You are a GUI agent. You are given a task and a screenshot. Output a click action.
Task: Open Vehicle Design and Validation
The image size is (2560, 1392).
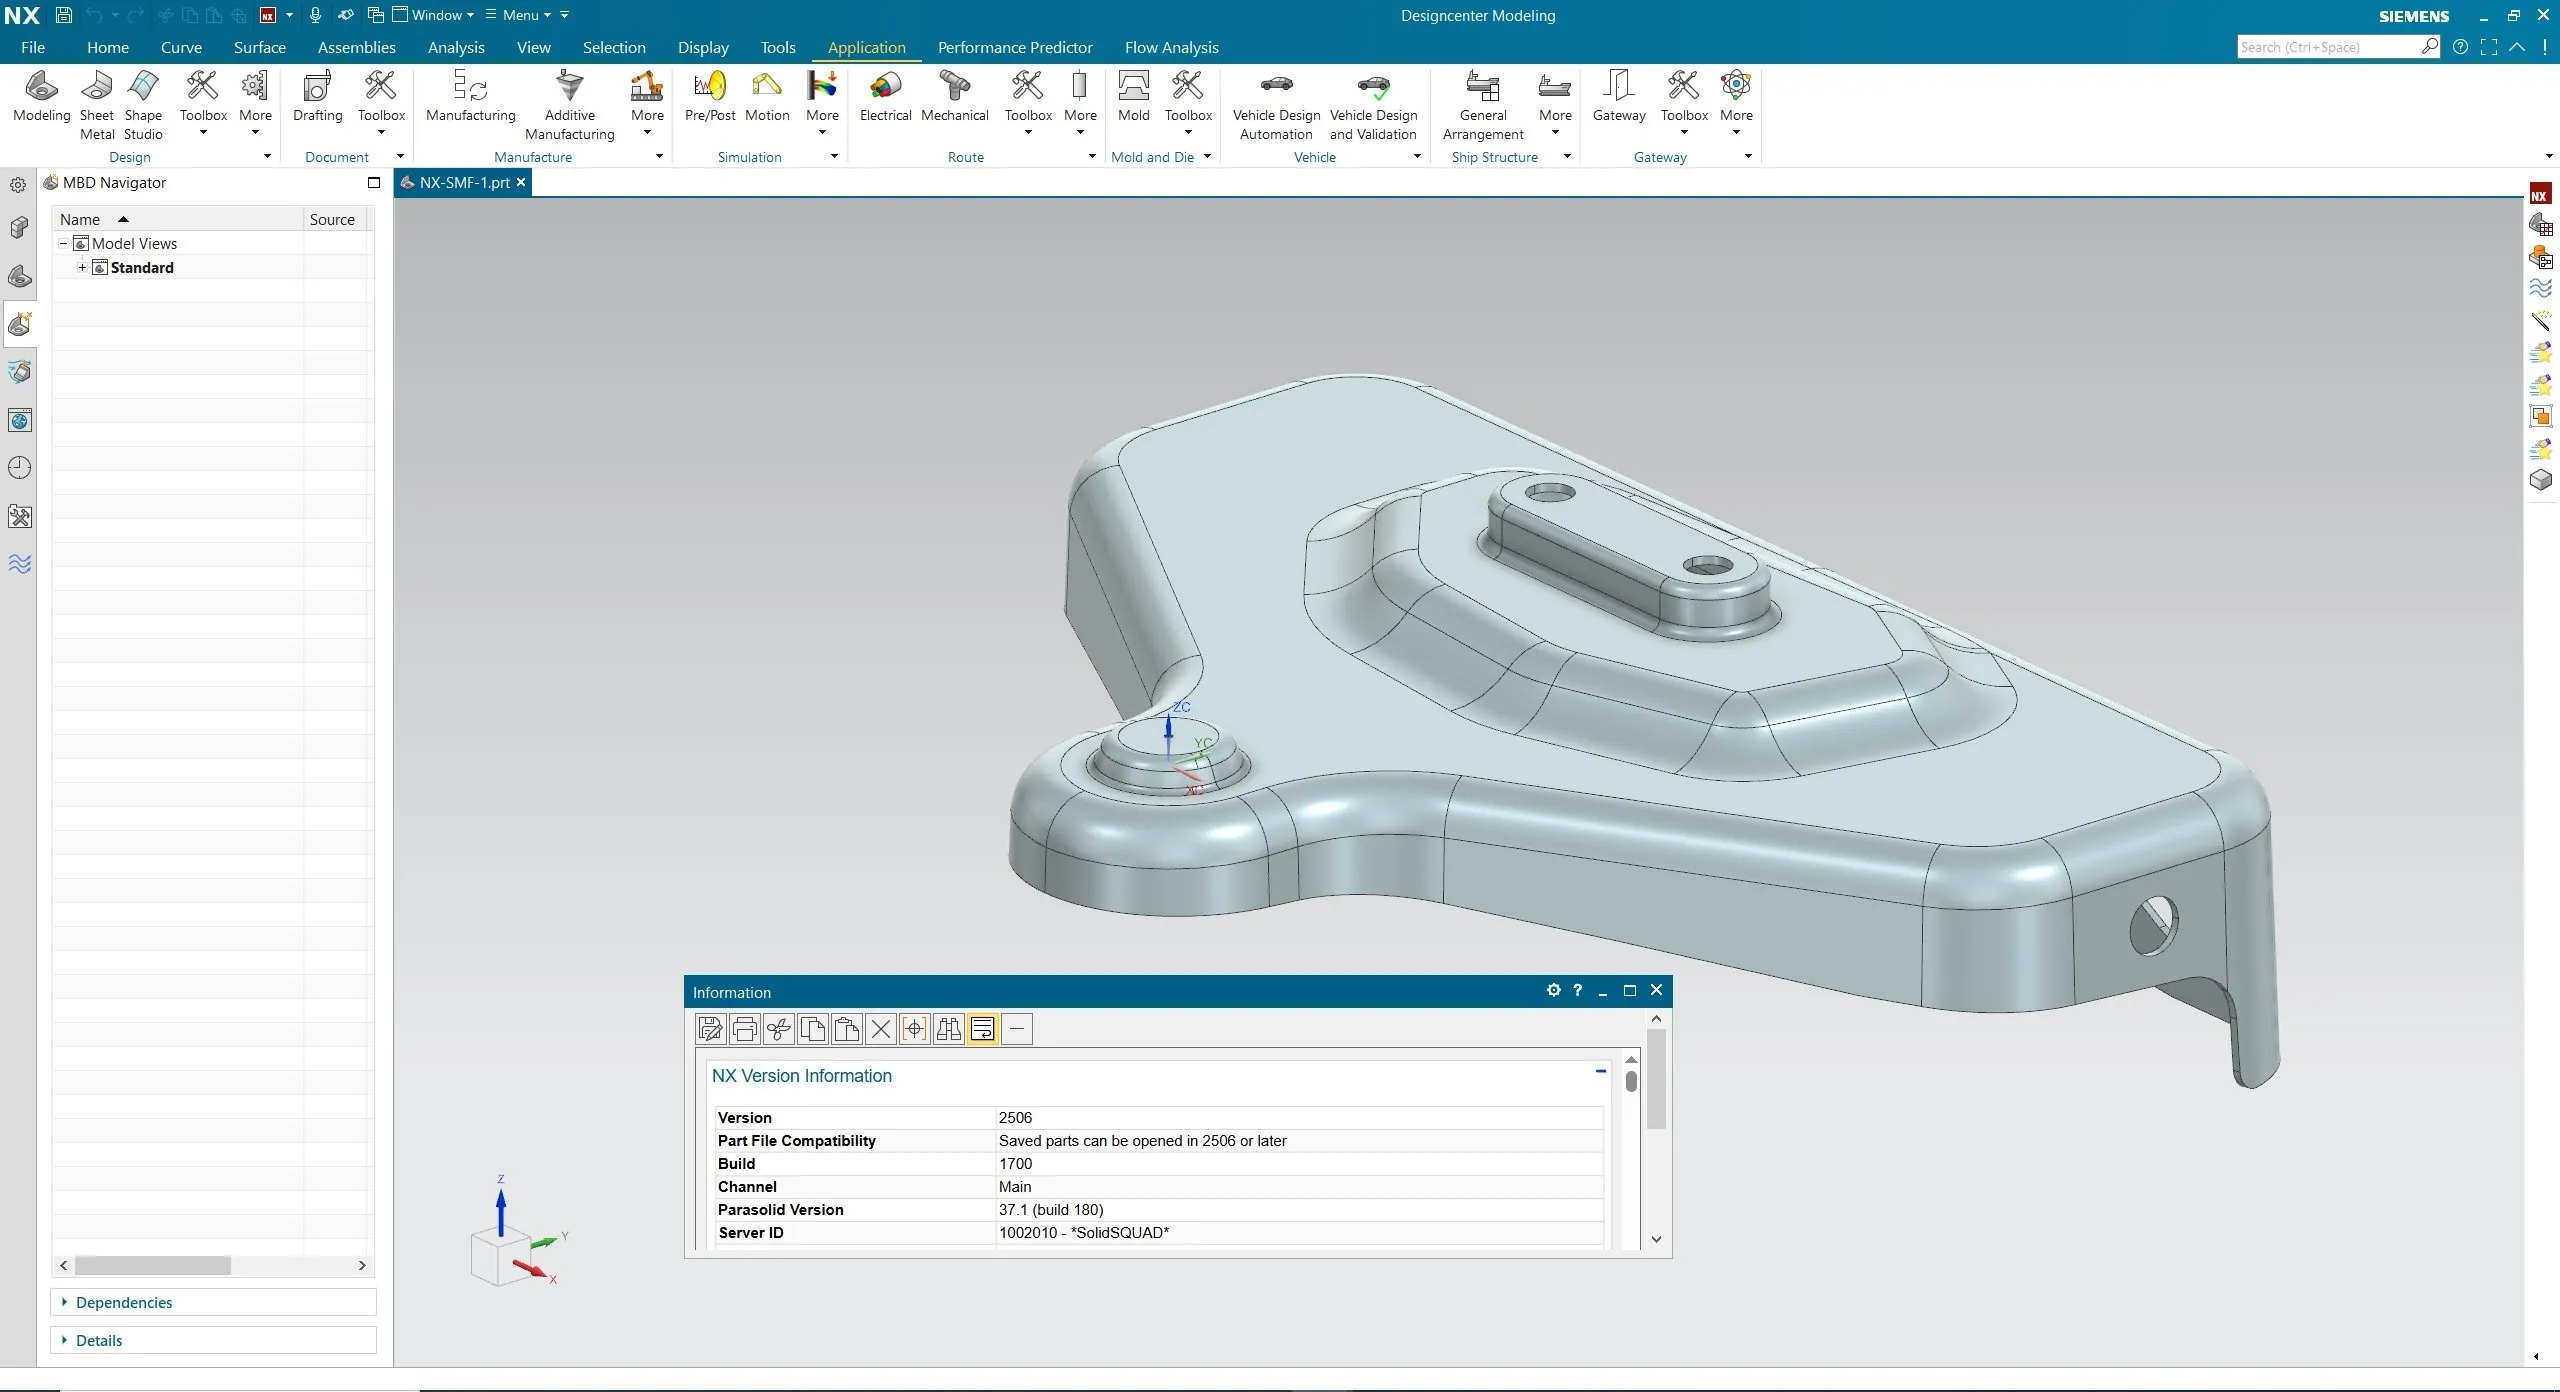point(1373,106)
